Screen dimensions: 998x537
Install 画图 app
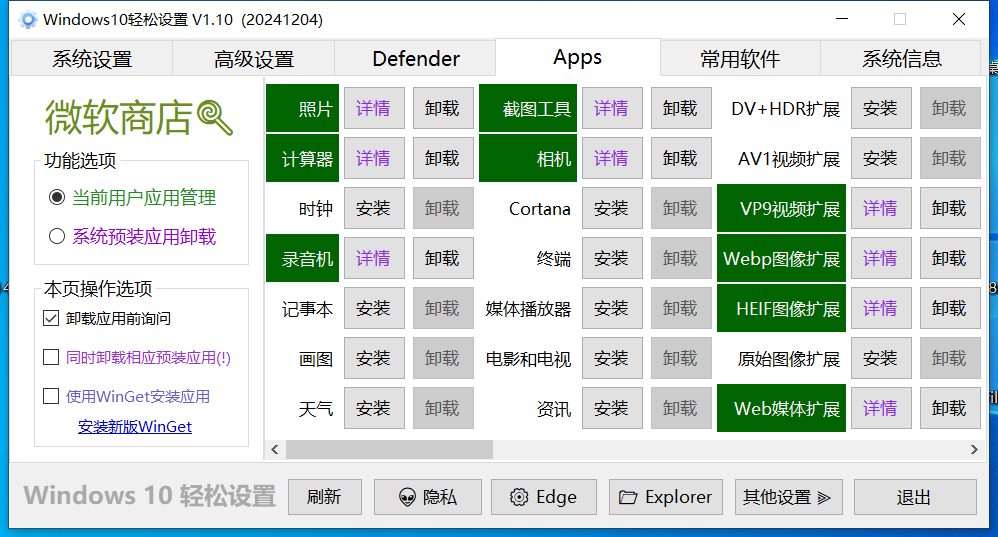pyautogui.click(x=374, y=358)
